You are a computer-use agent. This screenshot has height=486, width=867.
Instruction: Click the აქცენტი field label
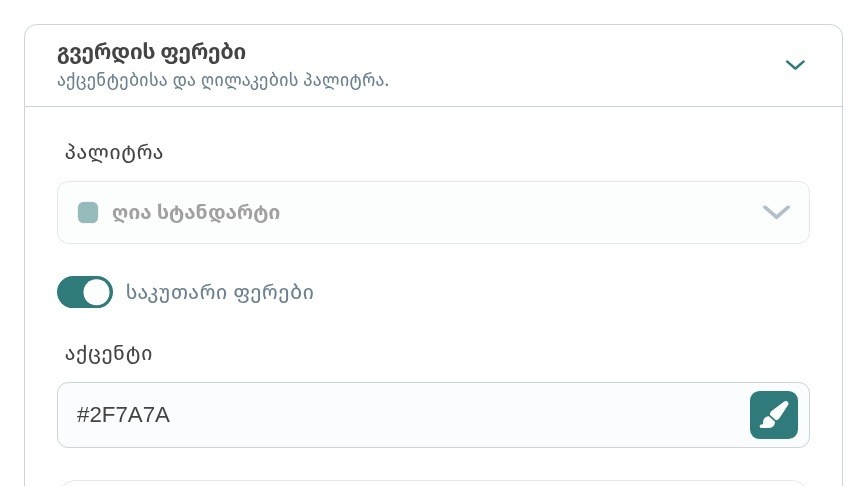tap(108, 354)
